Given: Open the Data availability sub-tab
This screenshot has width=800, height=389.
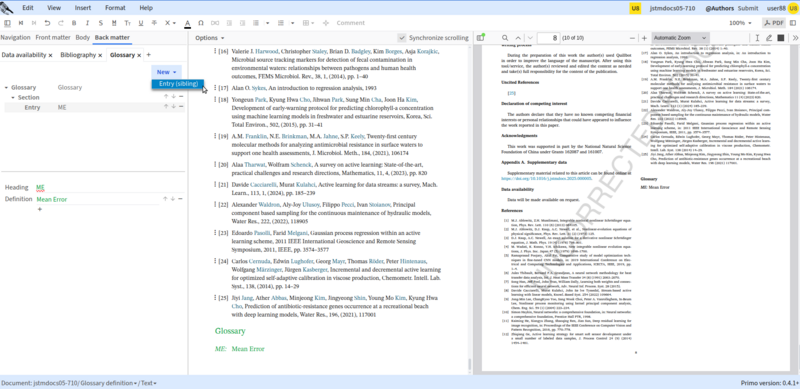Looking at the screenshot, I should click(23, 55).
